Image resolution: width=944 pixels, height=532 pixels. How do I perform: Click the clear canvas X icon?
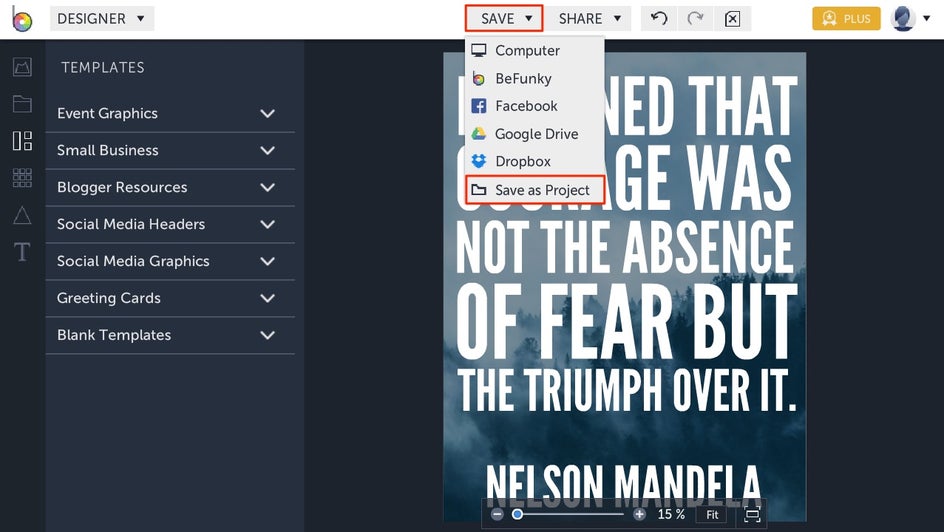pos(732,19)
